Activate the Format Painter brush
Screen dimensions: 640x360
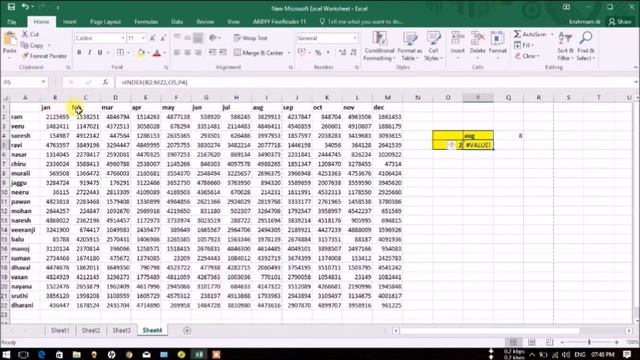(44, 56)
